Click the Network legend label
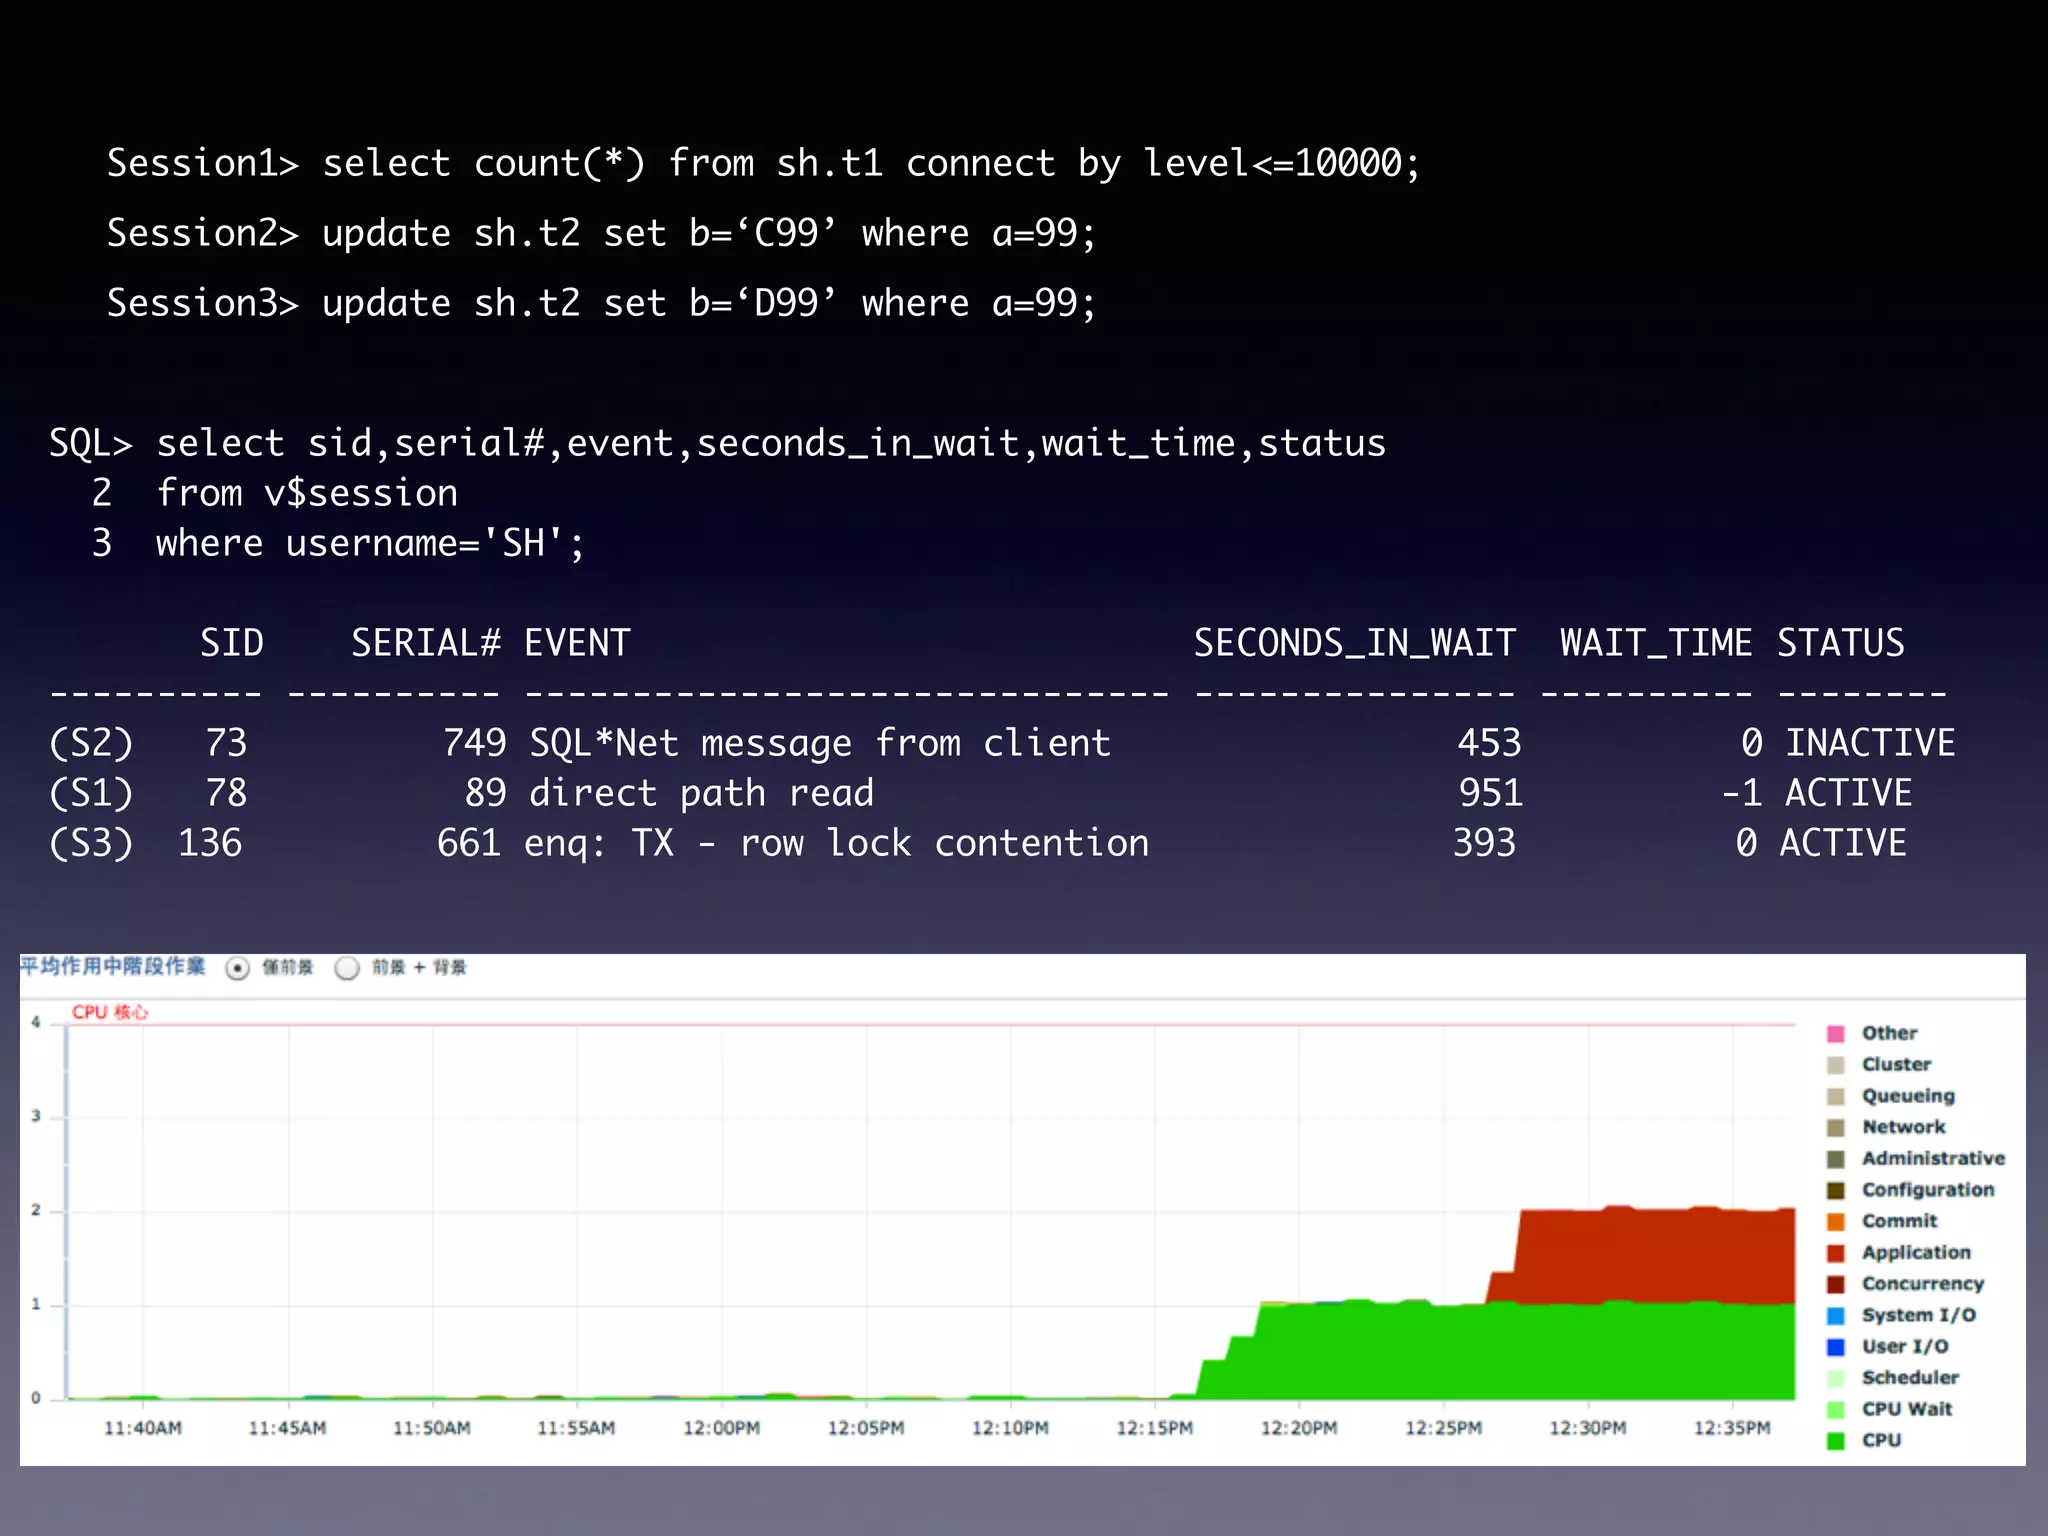Viewport: 2048px width, 1536px height. click(1903, 1127)
